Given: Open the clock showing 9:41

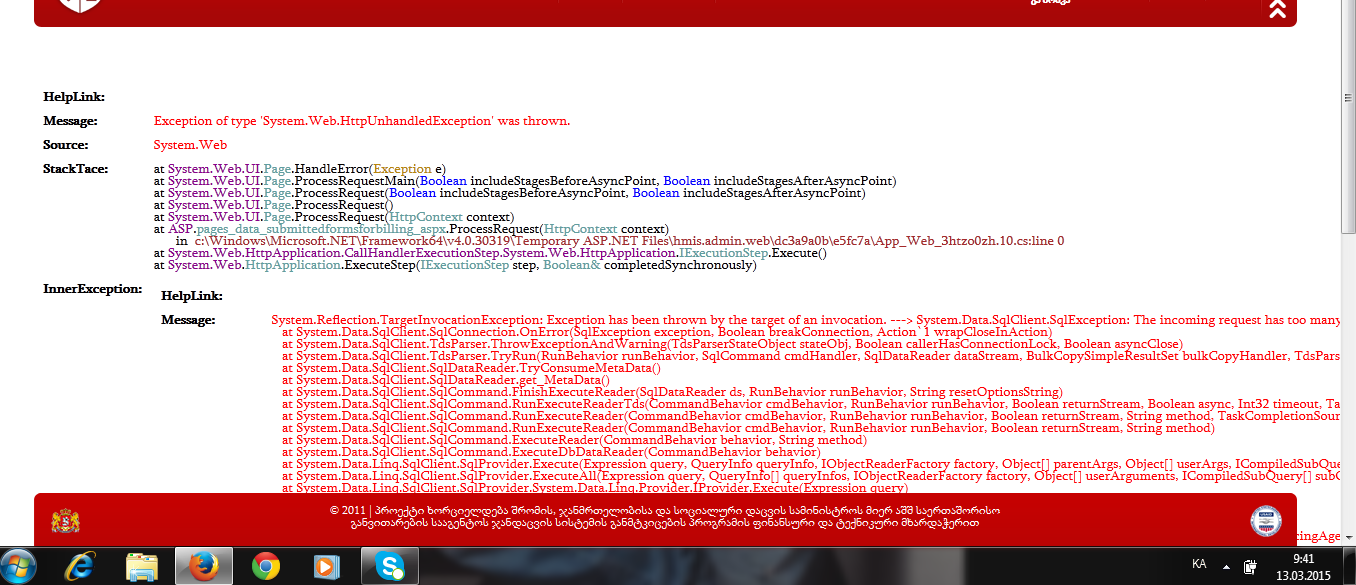Looking at the screenshot, I should (1303, 566).
